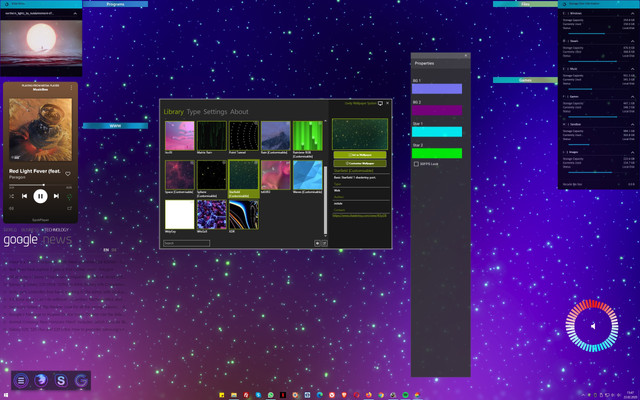Toggle the 30FPS Lock checkbox
Viewport: 640px width, 400px height.
pyautogui.click(x=416, y=164)
